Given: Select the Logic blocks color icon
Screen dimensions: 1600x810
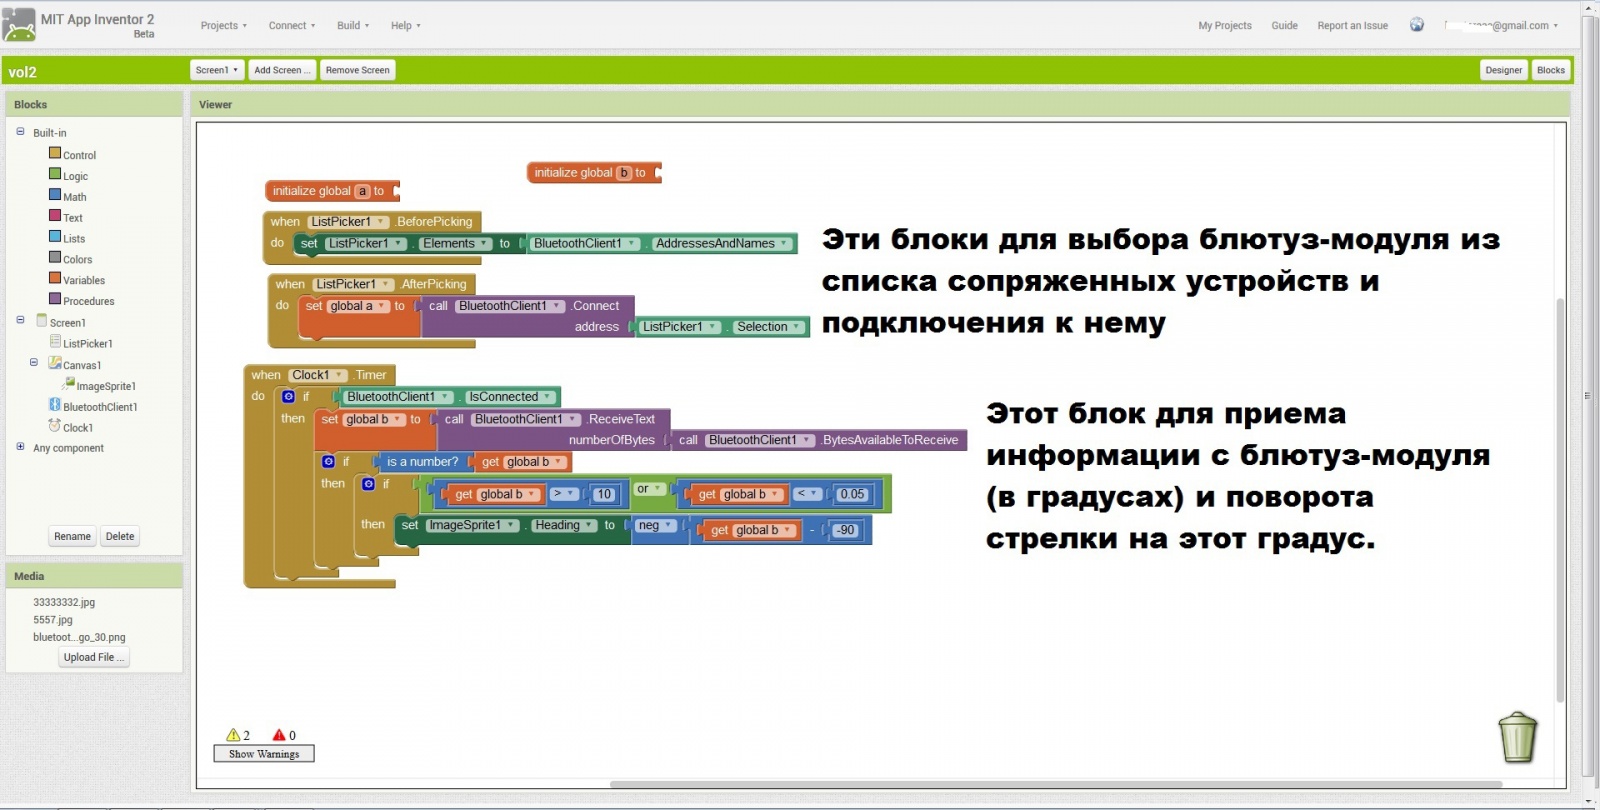Looking at the screenshot, I should 55,174.
